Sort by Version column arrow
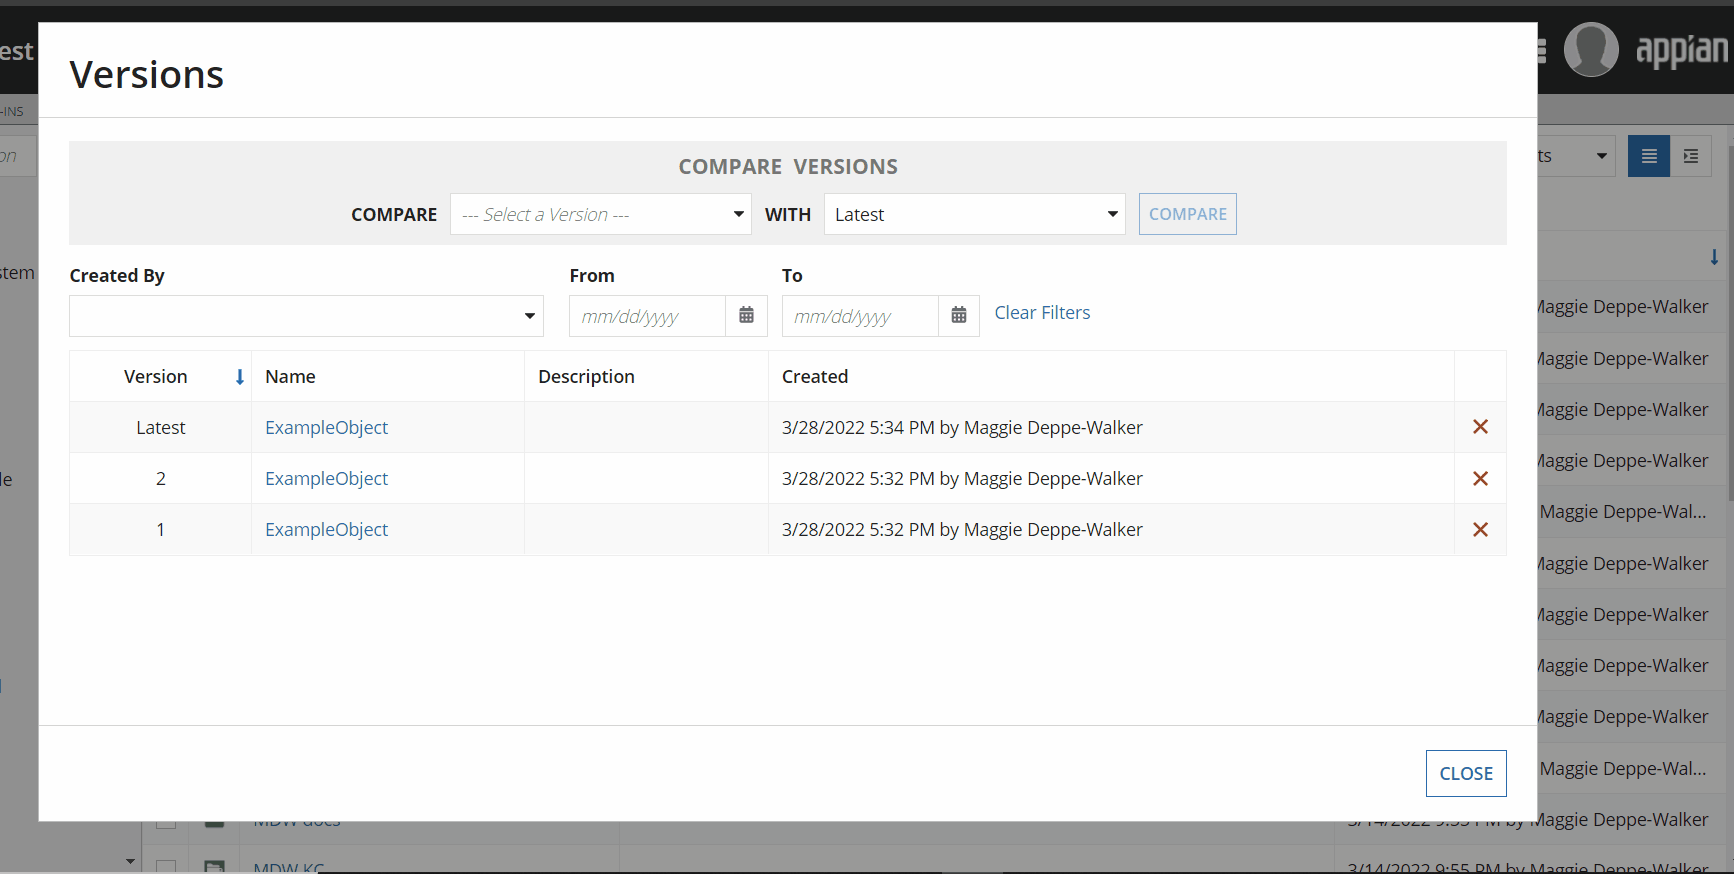This screenshot has width=1734, height=874. (240, 377)
